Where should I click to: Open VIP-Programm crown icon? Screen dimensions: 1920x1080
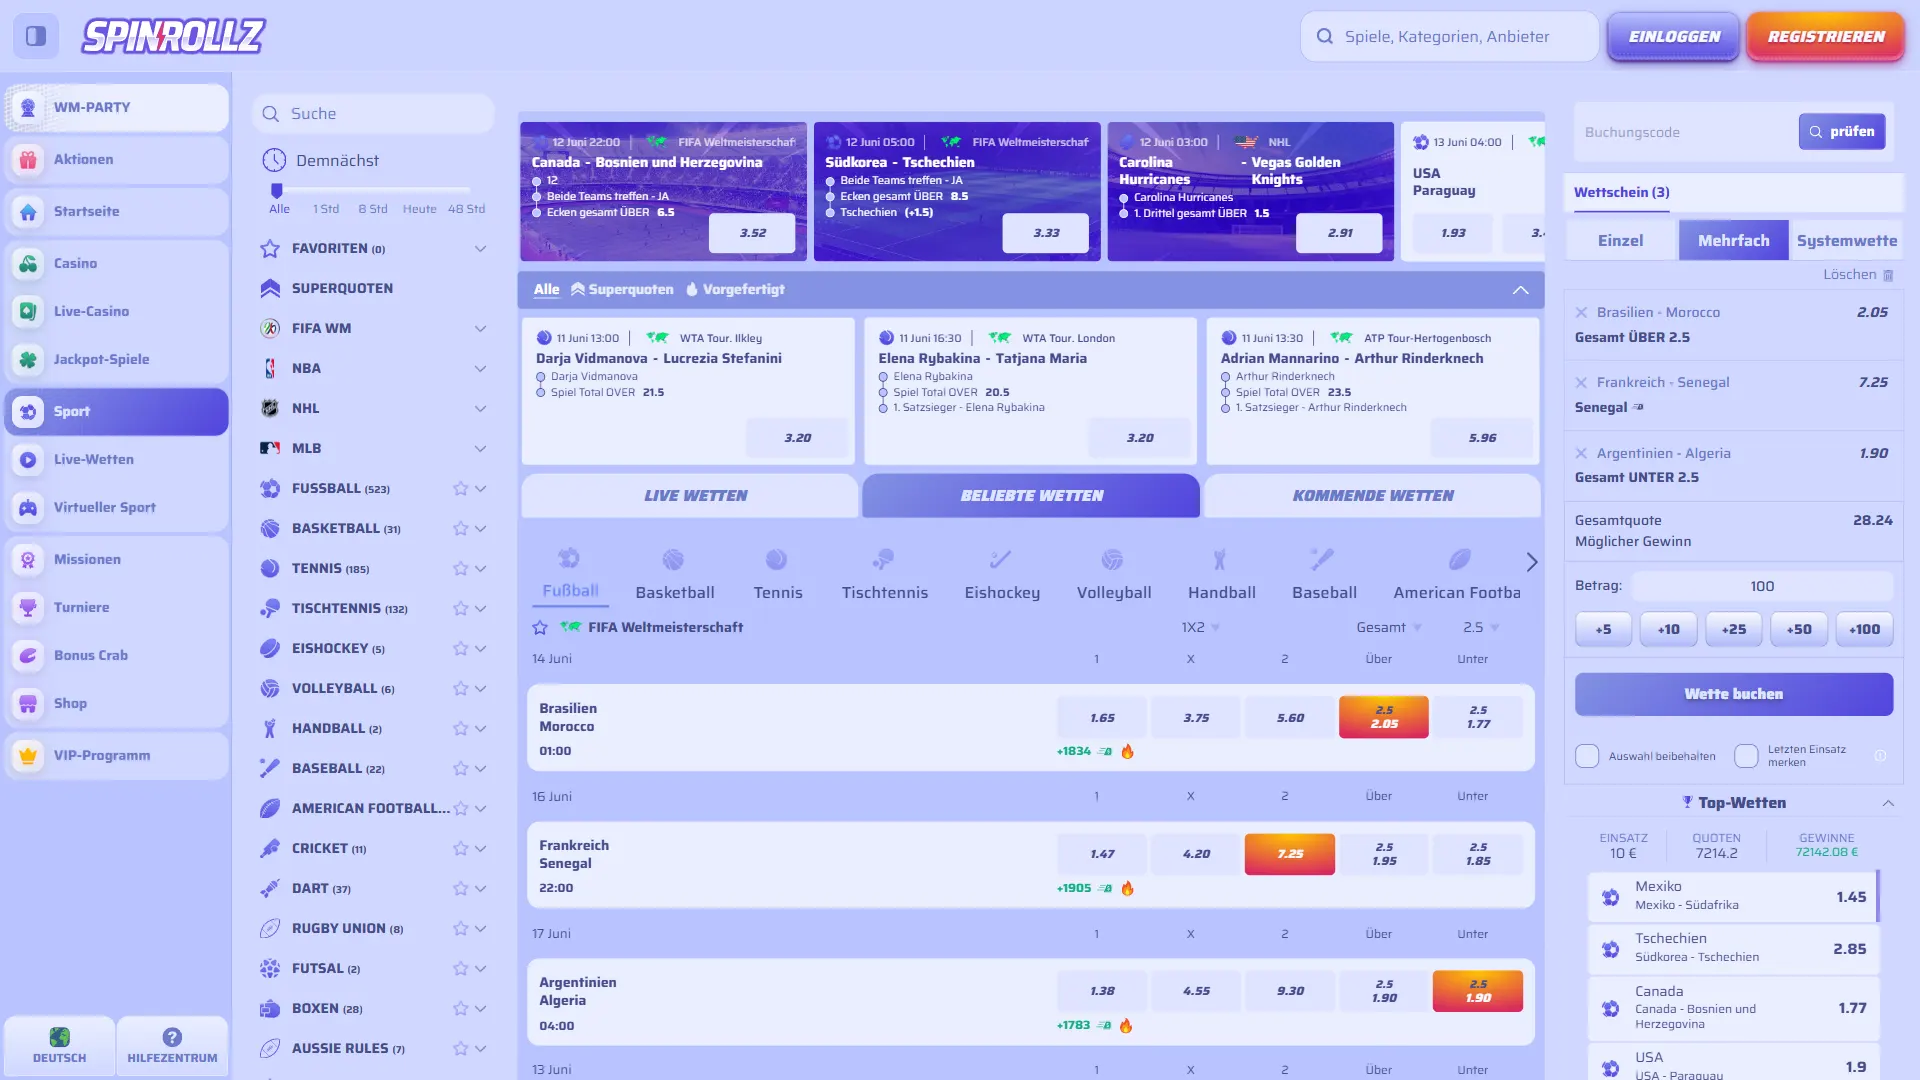click(x=28, y=755)
